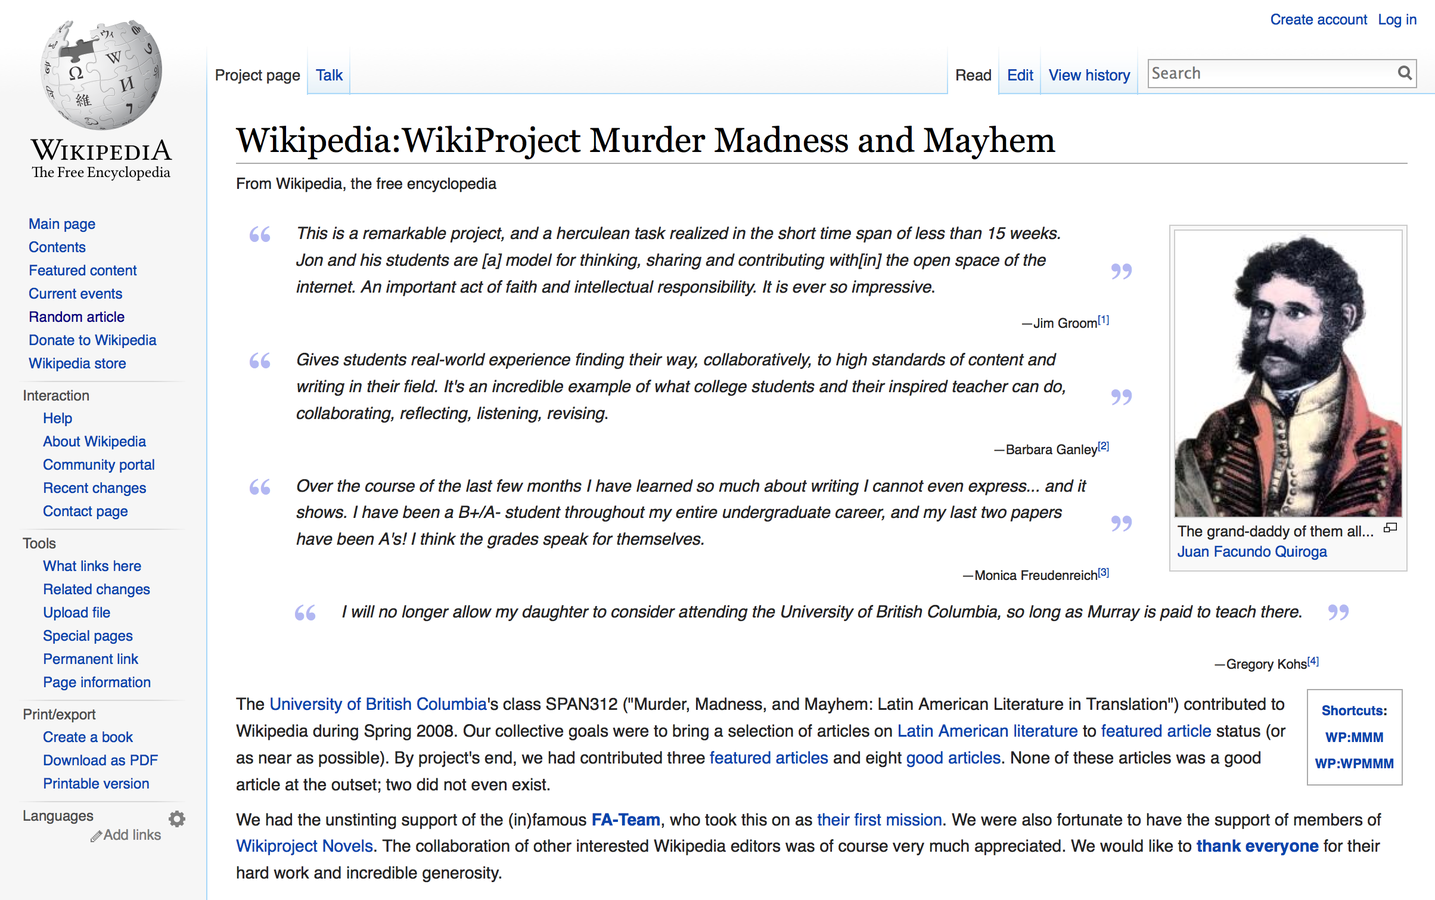Open Page information link
Viewport: 1435px width, 900px height.
(x=97, y=682)
